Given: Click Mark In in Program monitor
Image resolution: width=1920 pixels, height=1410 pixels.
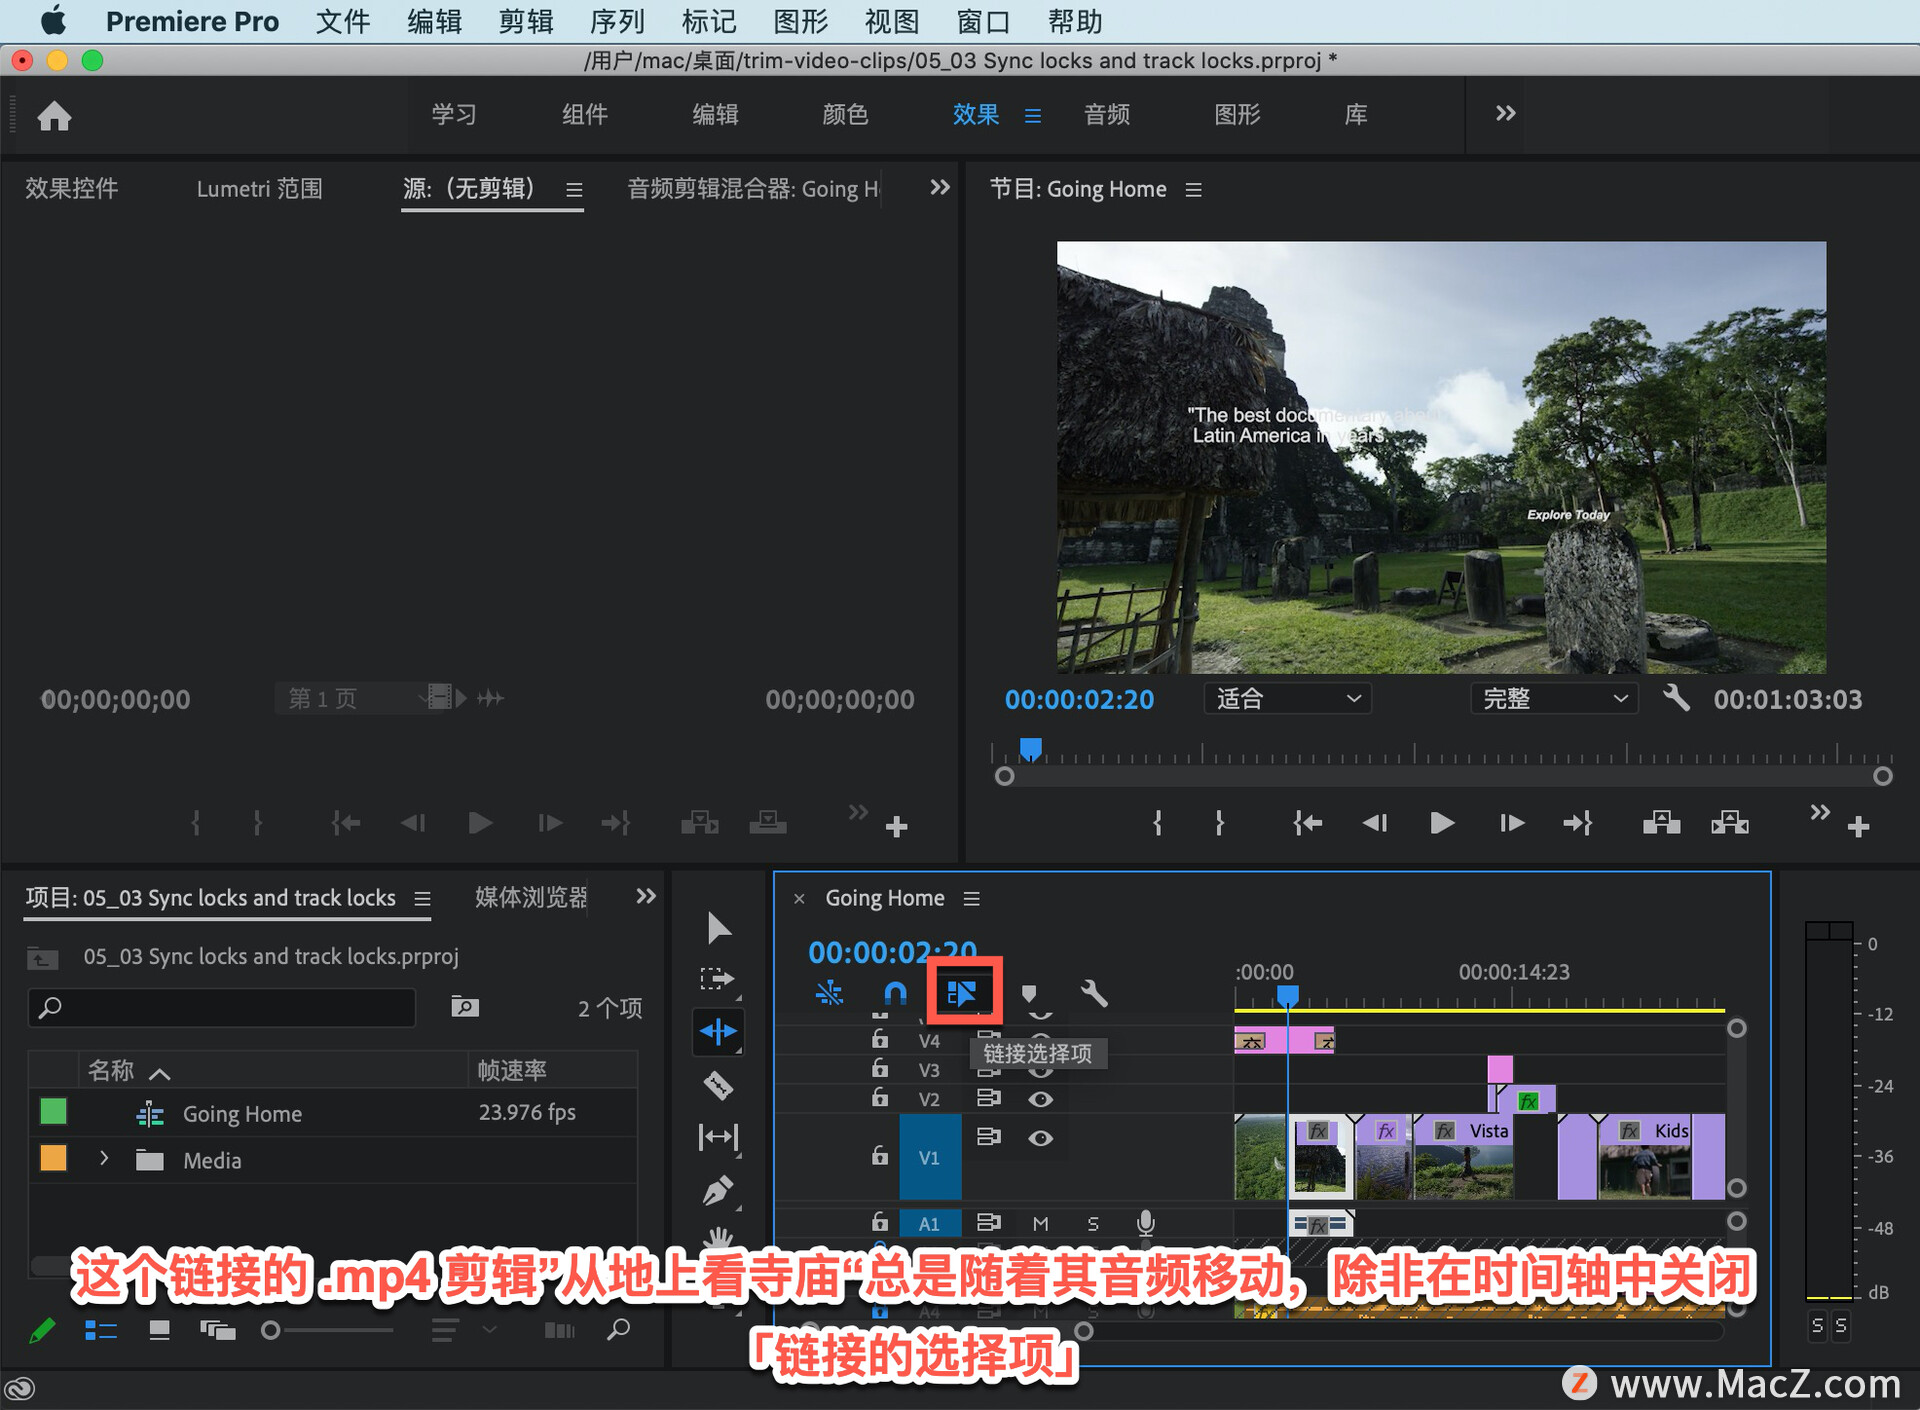Looking at the screenshot, I should [1157, 823].
